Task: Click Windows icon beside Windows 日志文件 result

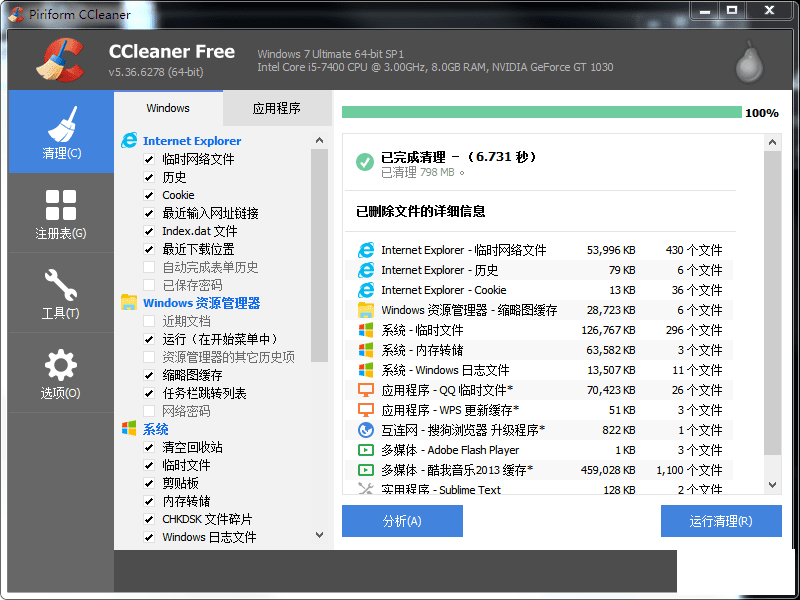Action: [366, 370]
